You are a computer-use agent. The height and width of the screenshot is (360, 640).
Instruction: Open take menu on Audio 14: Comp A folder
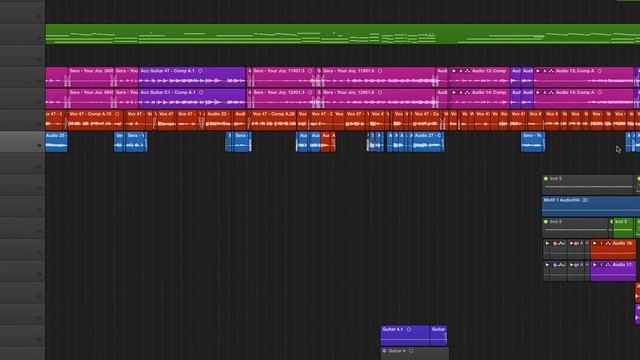[545, 93]
